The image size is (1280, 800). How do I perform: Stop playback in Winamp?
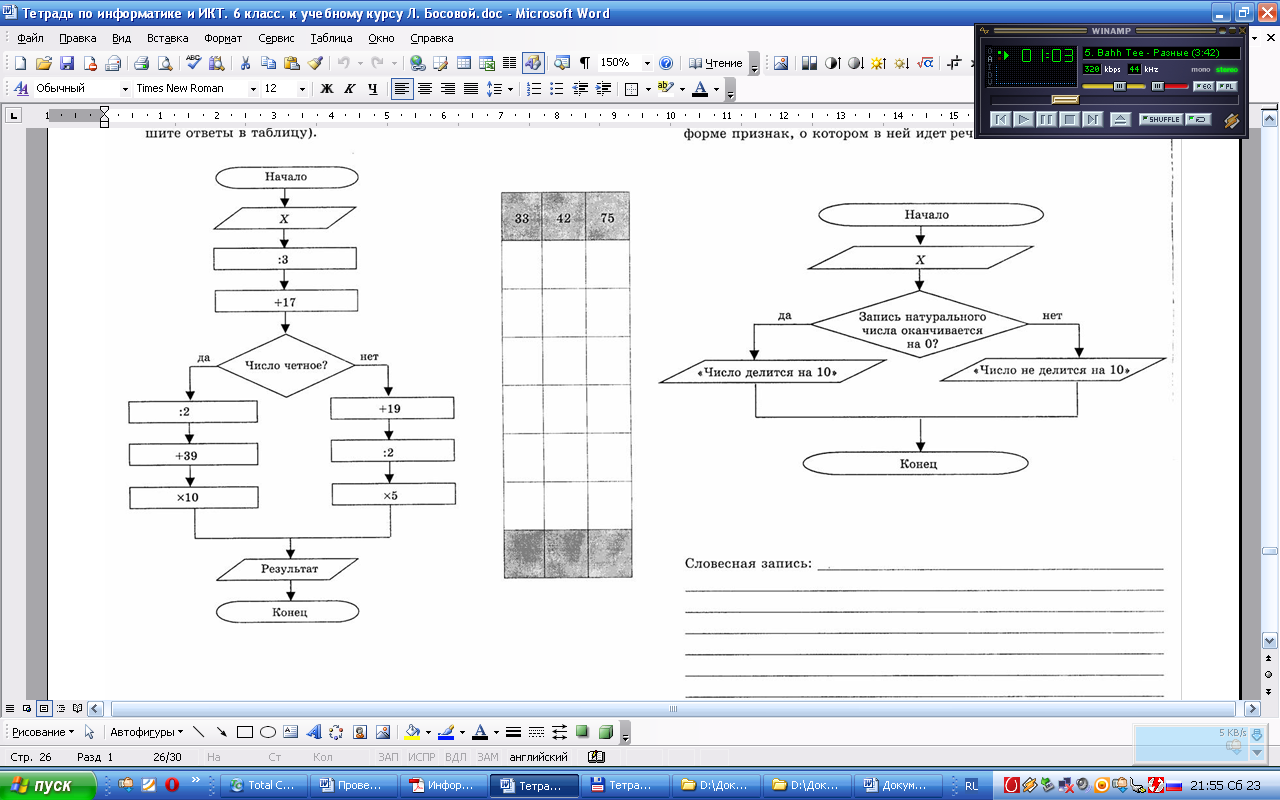click(1069, 119)
